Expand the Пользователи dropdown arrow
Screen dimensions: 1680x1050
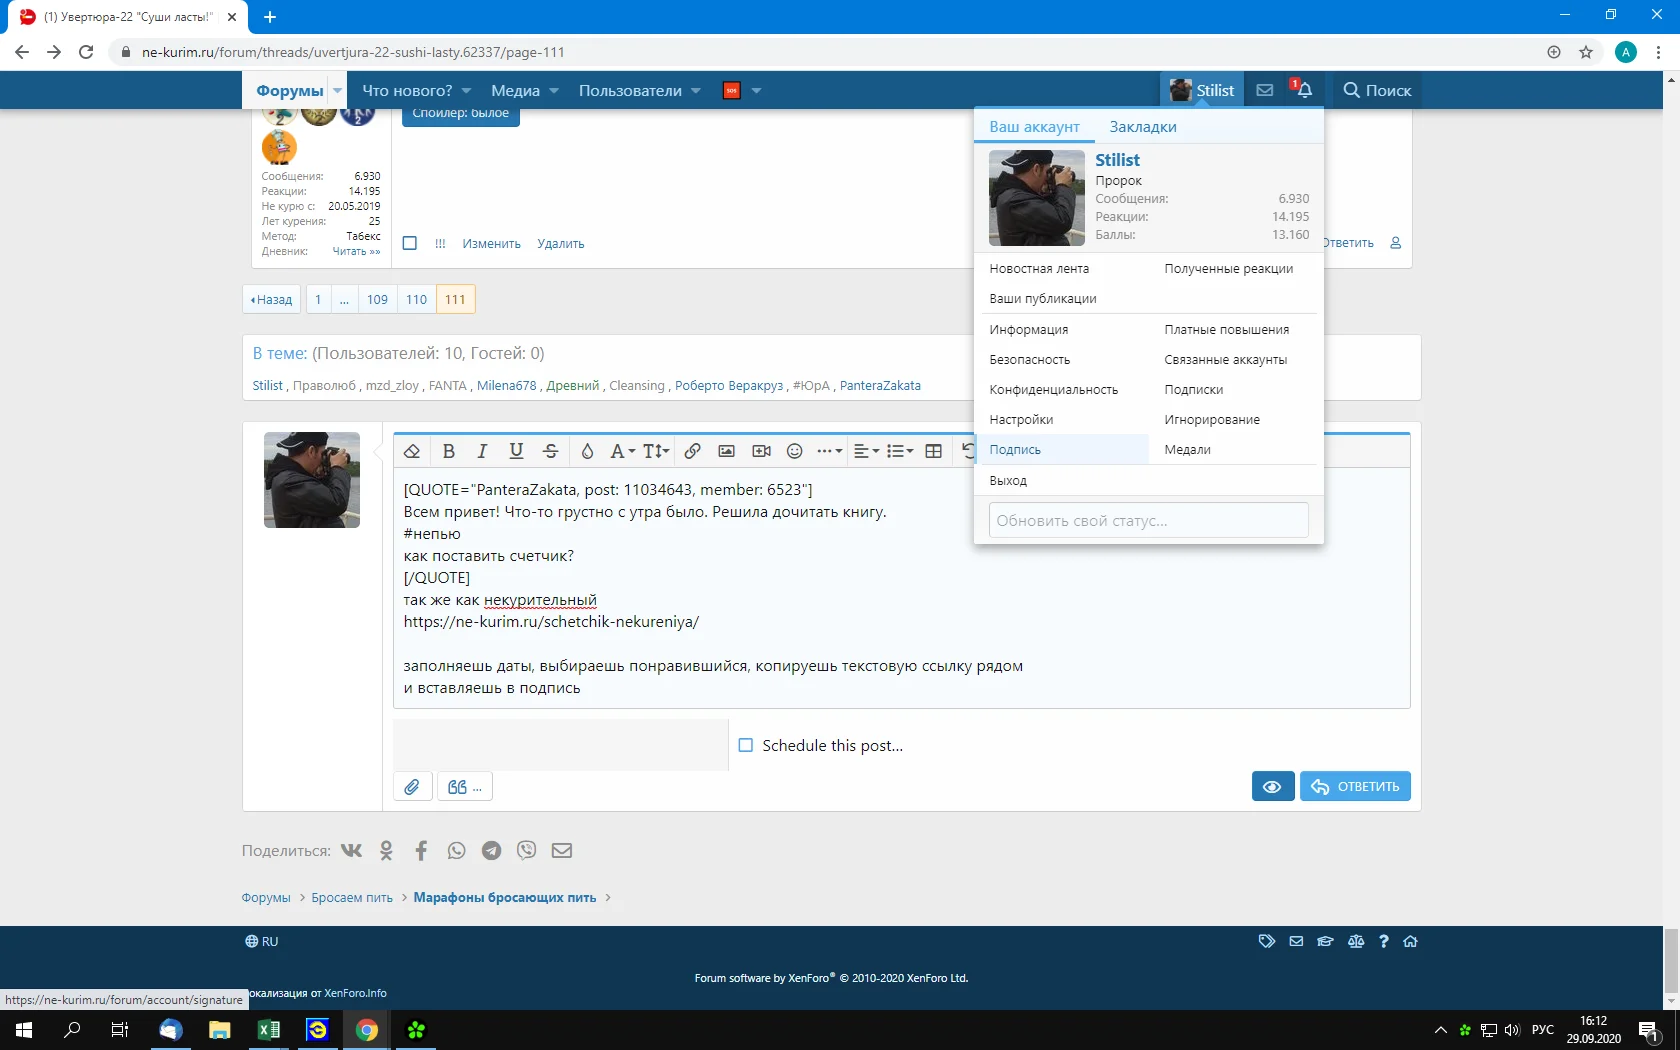696,91
